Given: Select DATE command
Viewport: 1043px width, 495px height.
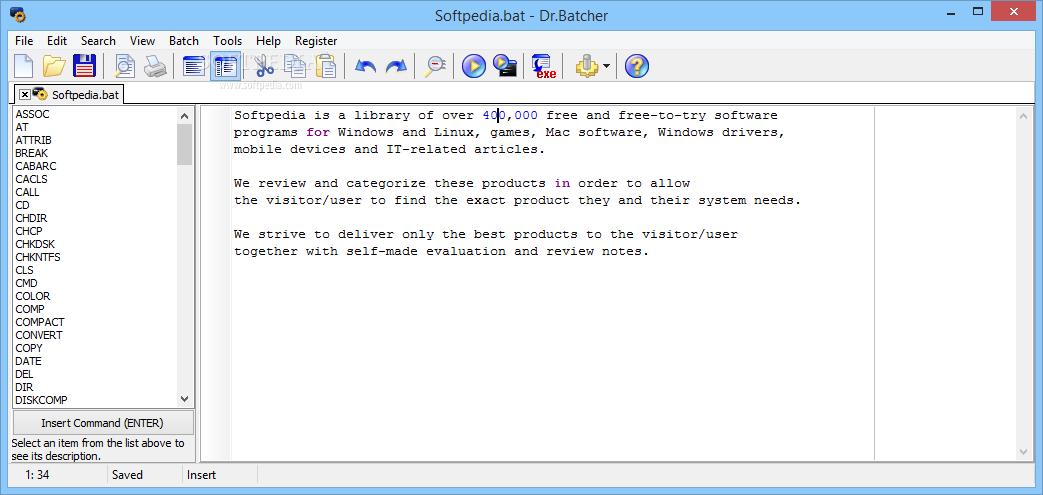Looking at the screenshot, I should coord(94,361).
